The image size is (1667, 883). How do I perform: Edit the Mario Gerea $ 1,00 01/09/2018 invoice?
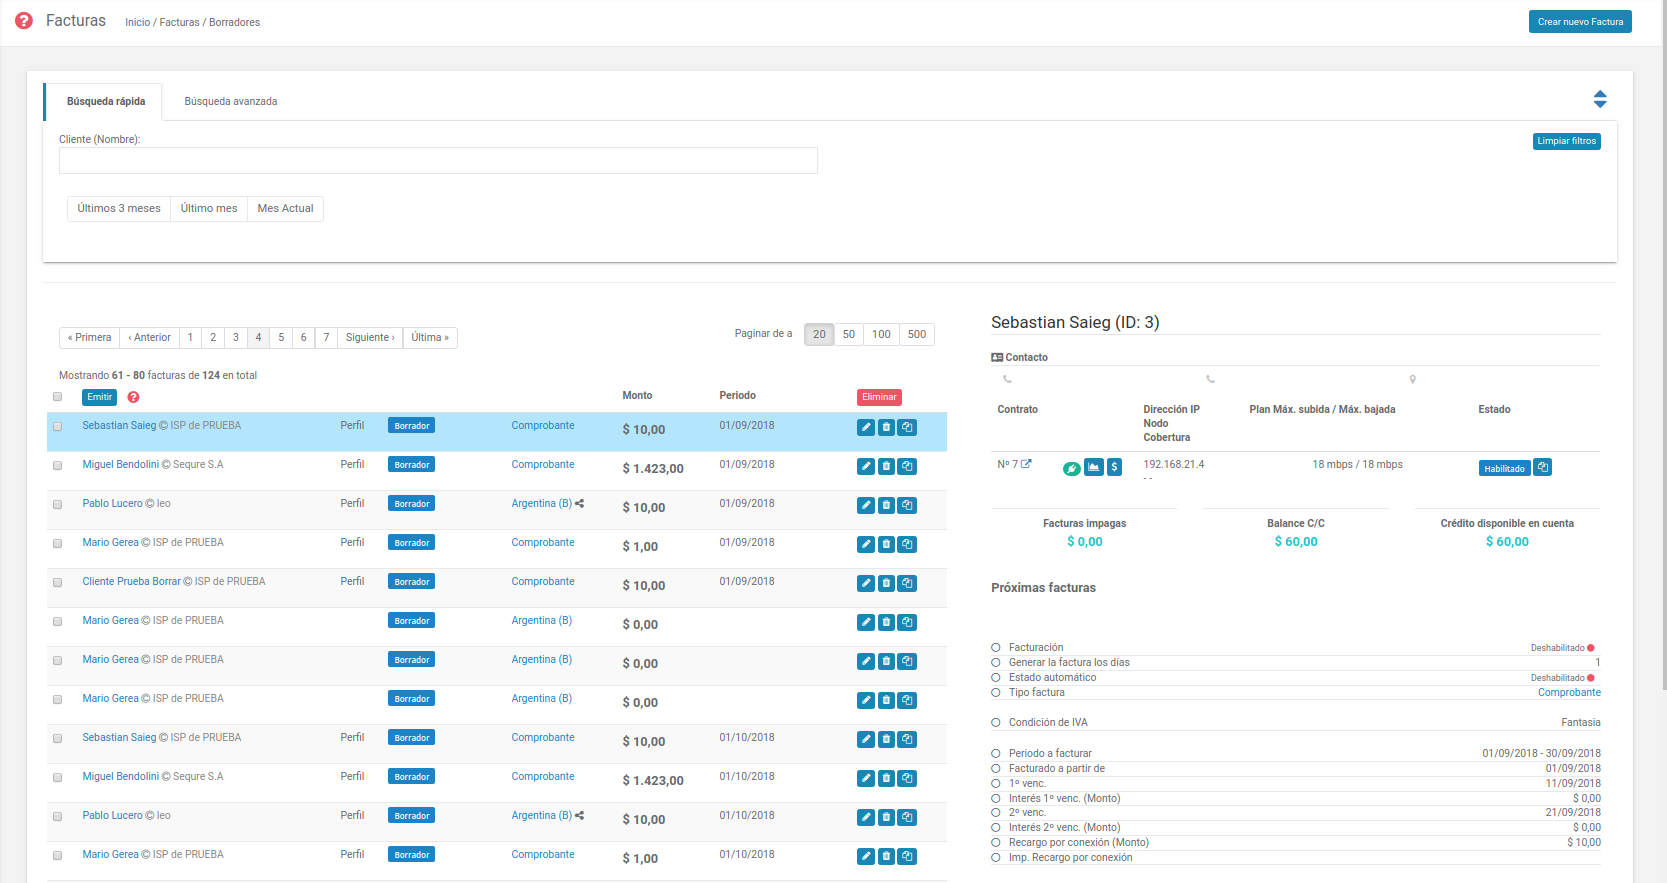click(866, 544)
